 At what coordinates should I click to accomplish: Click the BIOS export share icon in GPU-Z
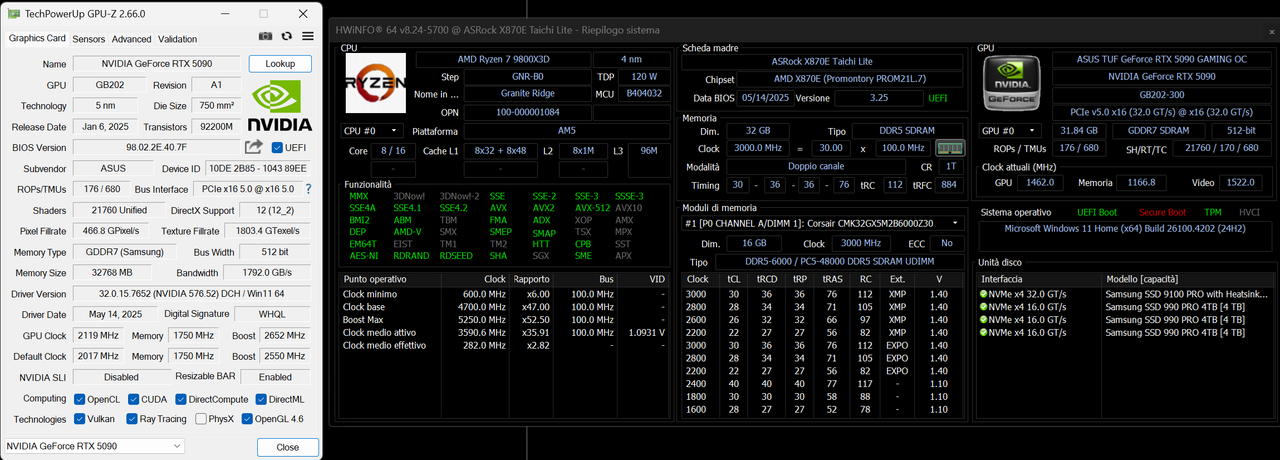pos(253,147)
